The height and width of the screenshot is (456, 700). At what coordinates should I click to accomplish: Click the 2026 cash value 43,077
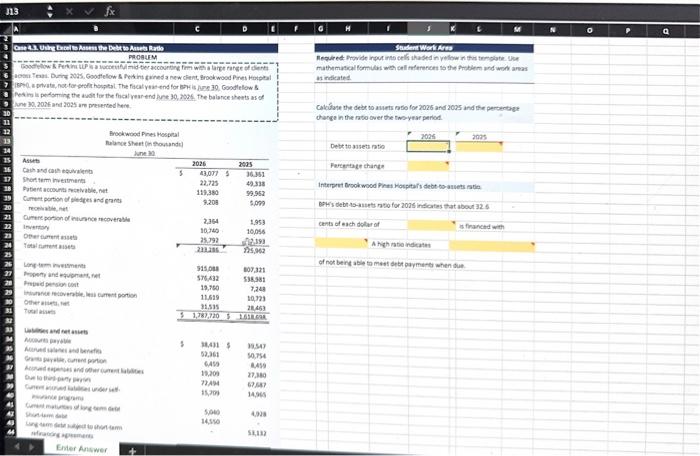[x=208, y=173]
